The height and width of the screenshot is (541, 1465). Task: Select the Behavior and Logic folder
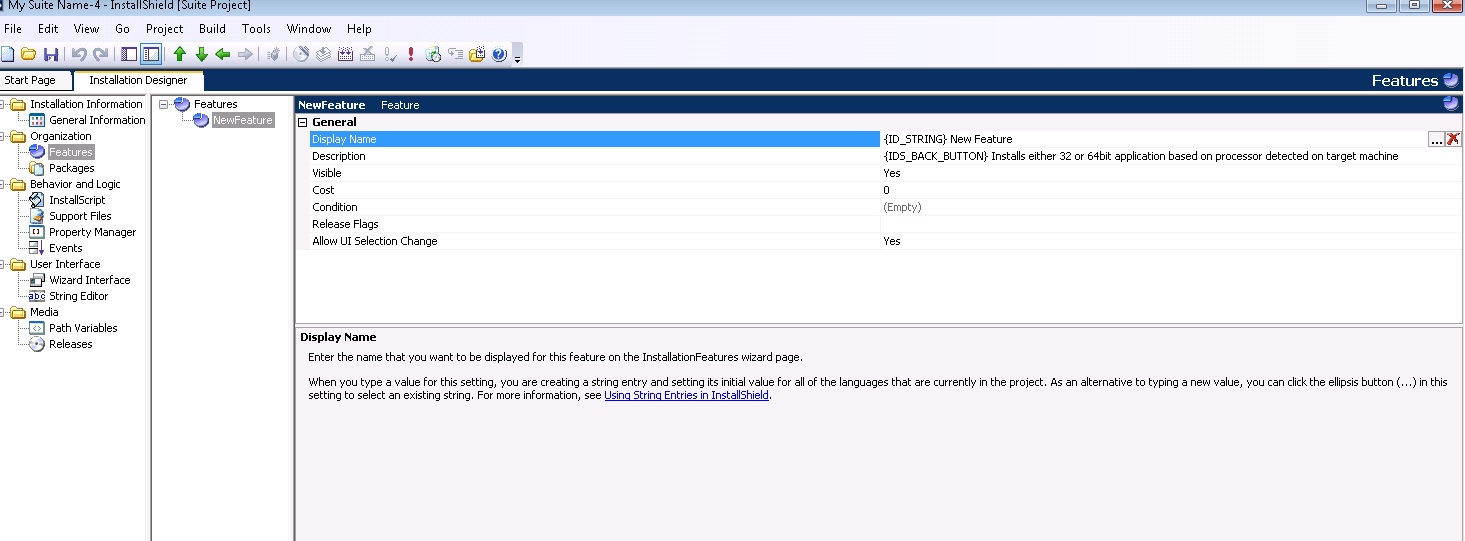[x=75, y=184]
